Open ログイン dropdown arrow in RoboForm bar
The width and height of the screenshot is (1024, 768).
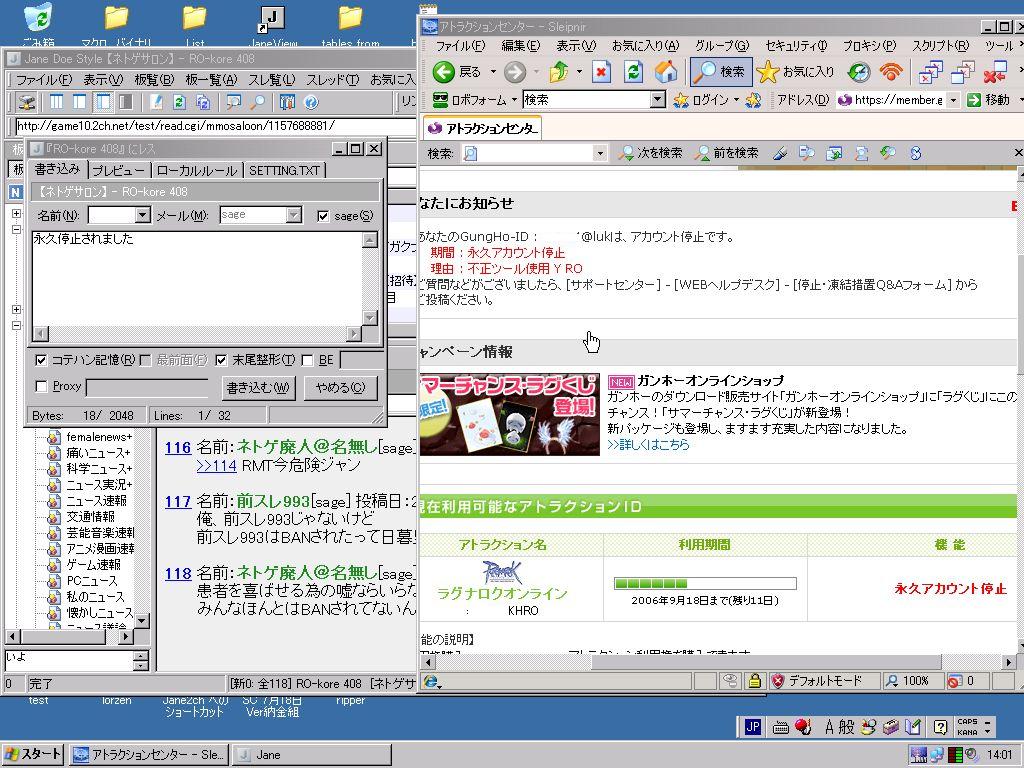point(736,100)
